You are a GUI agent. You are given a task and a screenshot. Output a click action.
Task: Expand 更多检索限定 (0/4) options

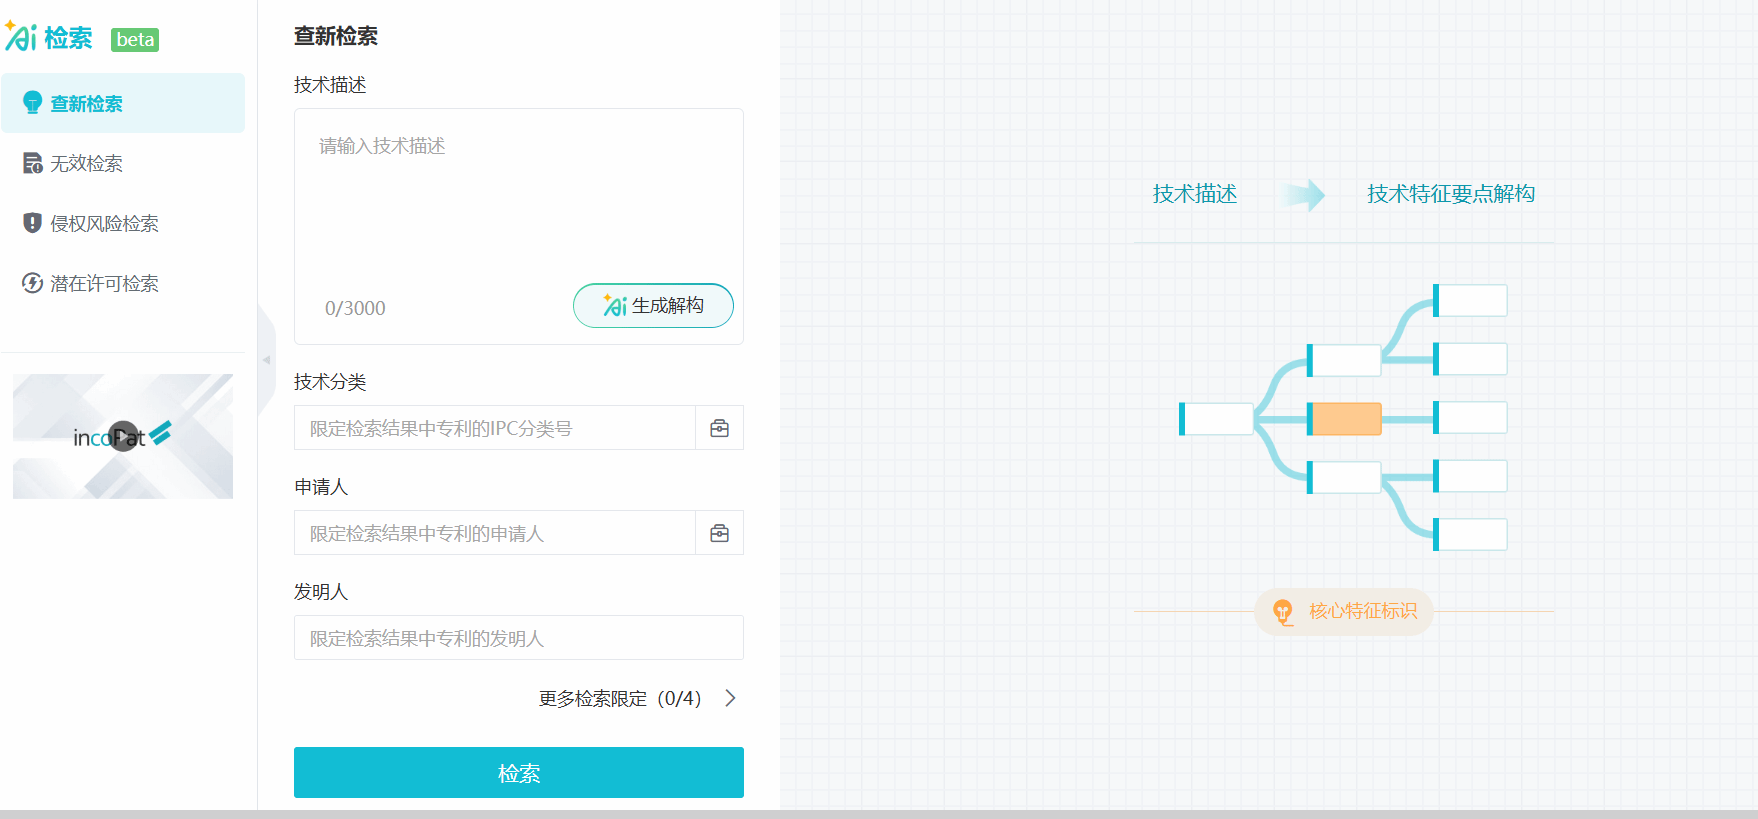pos(619,698)
